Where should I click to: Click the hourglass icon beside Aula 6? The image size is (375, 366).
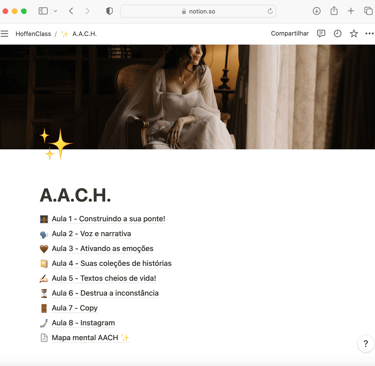coord(44,293)
